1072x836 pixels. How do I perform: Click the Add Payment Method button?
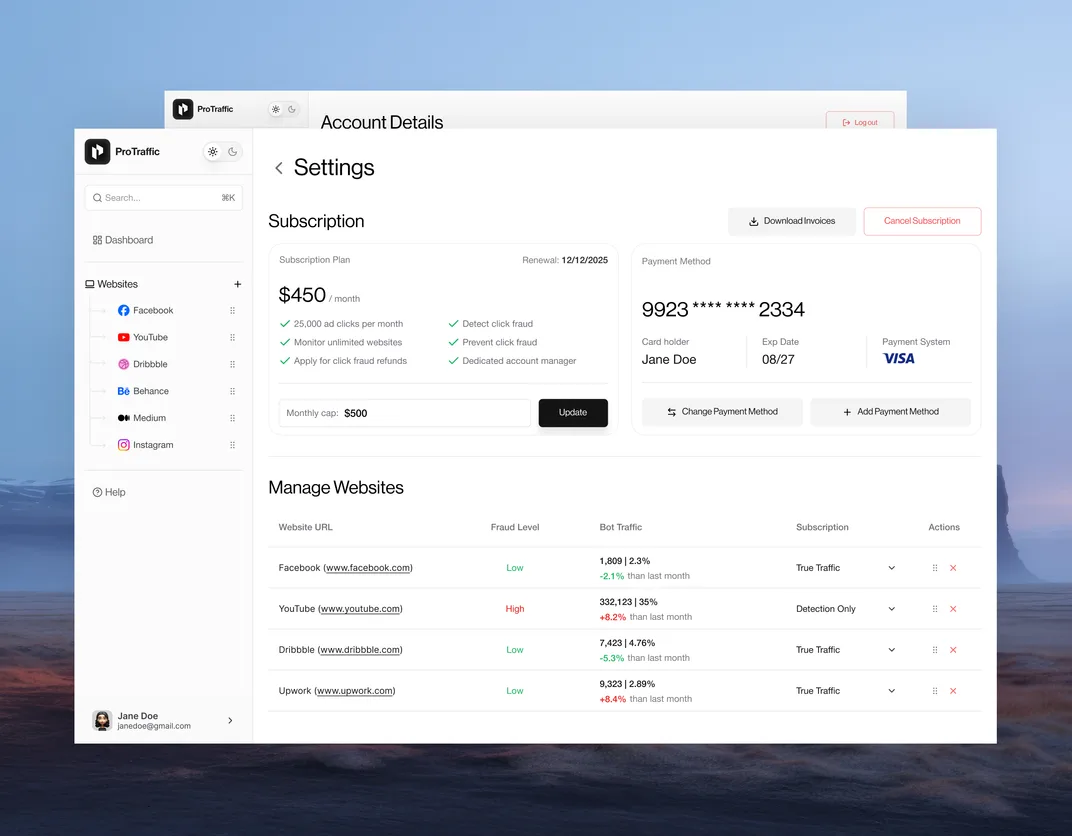click(891, 412)
